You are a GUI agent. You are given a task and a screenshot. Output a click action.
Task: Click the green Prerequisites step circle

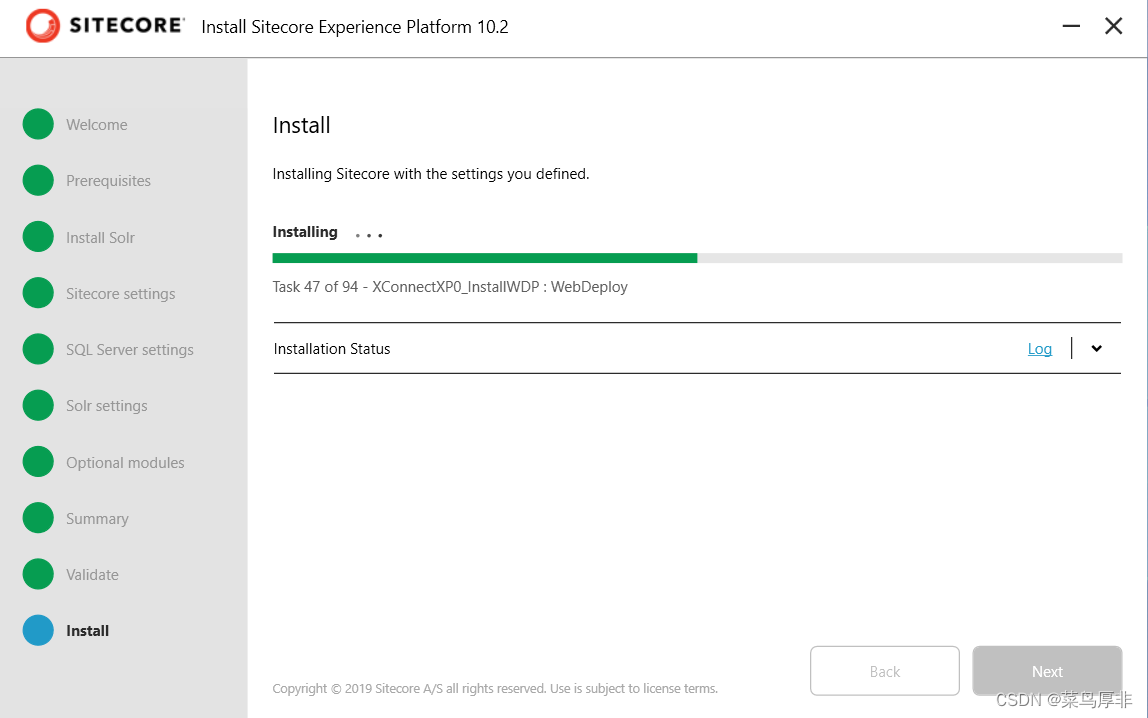(38, 181)
